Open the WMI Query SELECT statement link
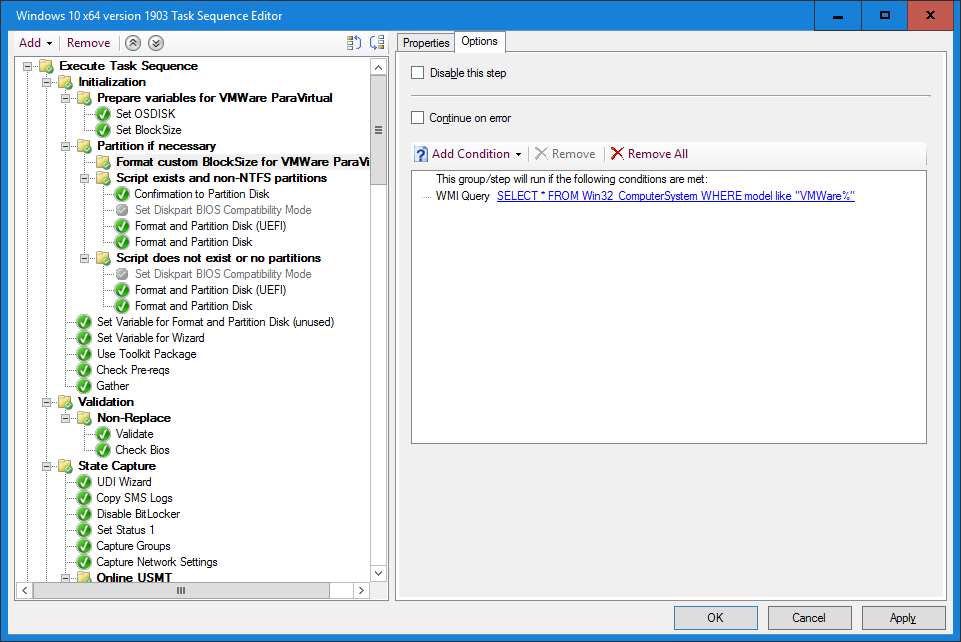This screenshot has width=961, height=642. [675, 196]
